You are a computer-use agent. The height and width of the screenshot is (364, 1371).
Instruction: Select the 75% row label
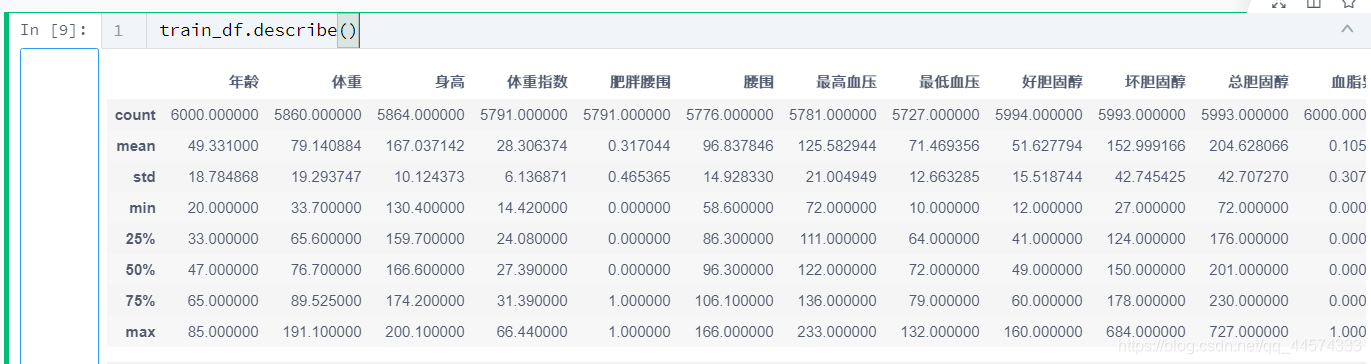140,301
